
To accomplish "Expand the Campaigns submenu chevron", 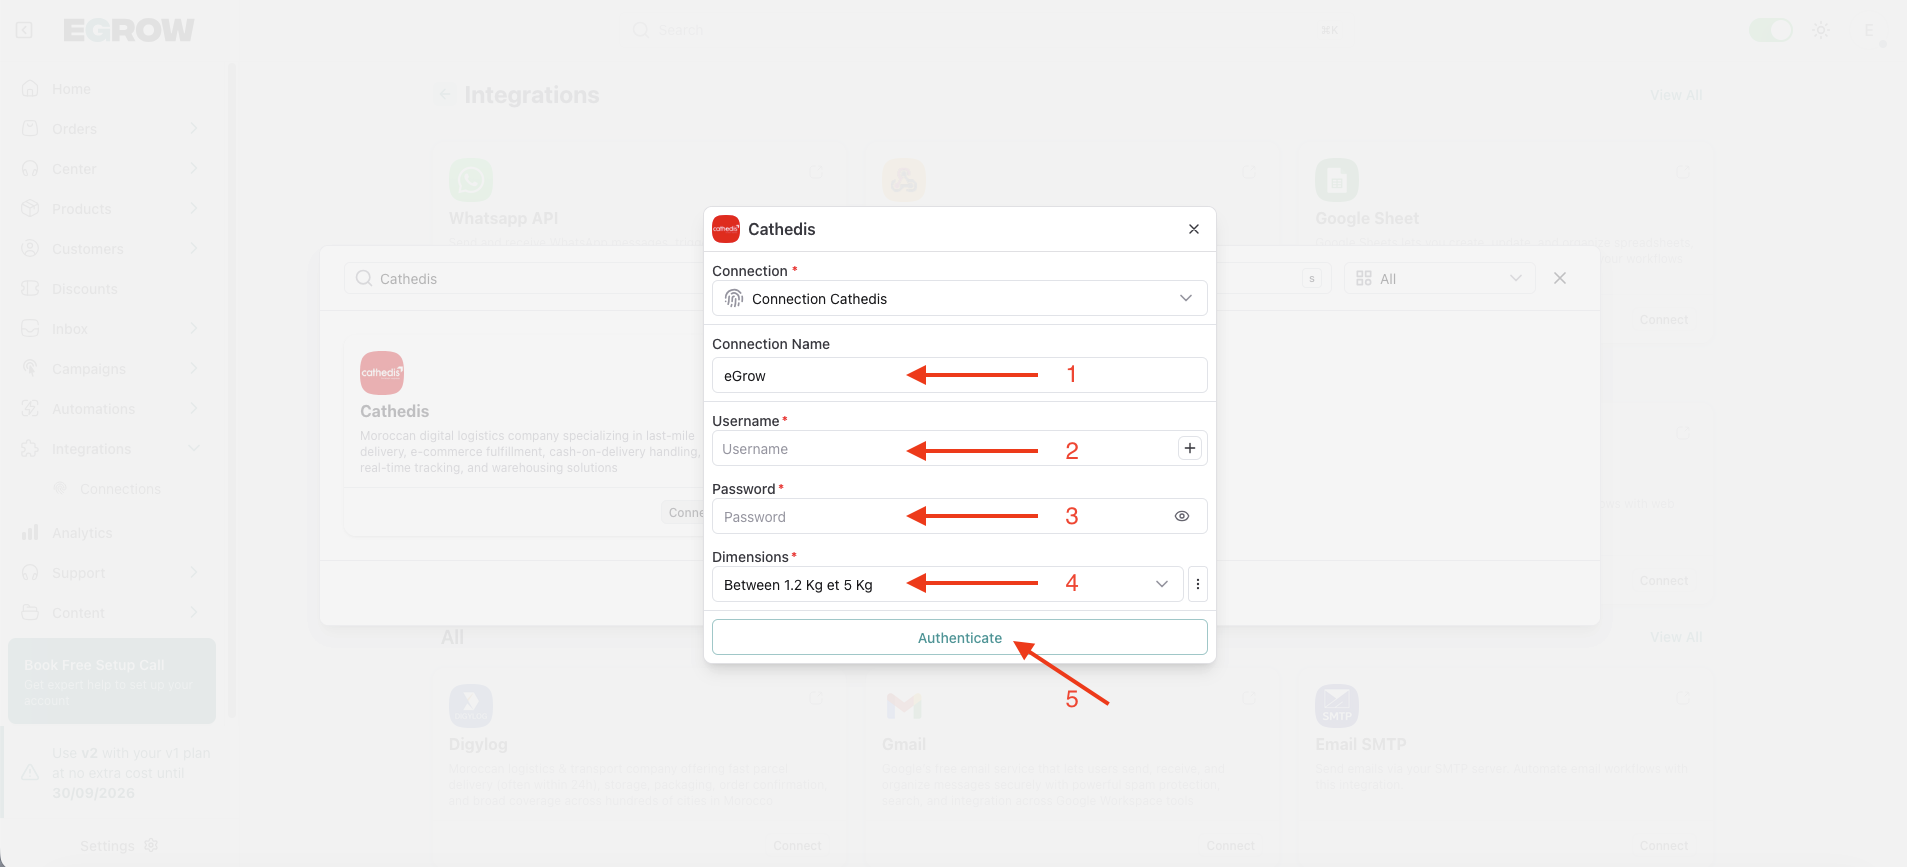I will pyautogui.click(x=194, y=369).
